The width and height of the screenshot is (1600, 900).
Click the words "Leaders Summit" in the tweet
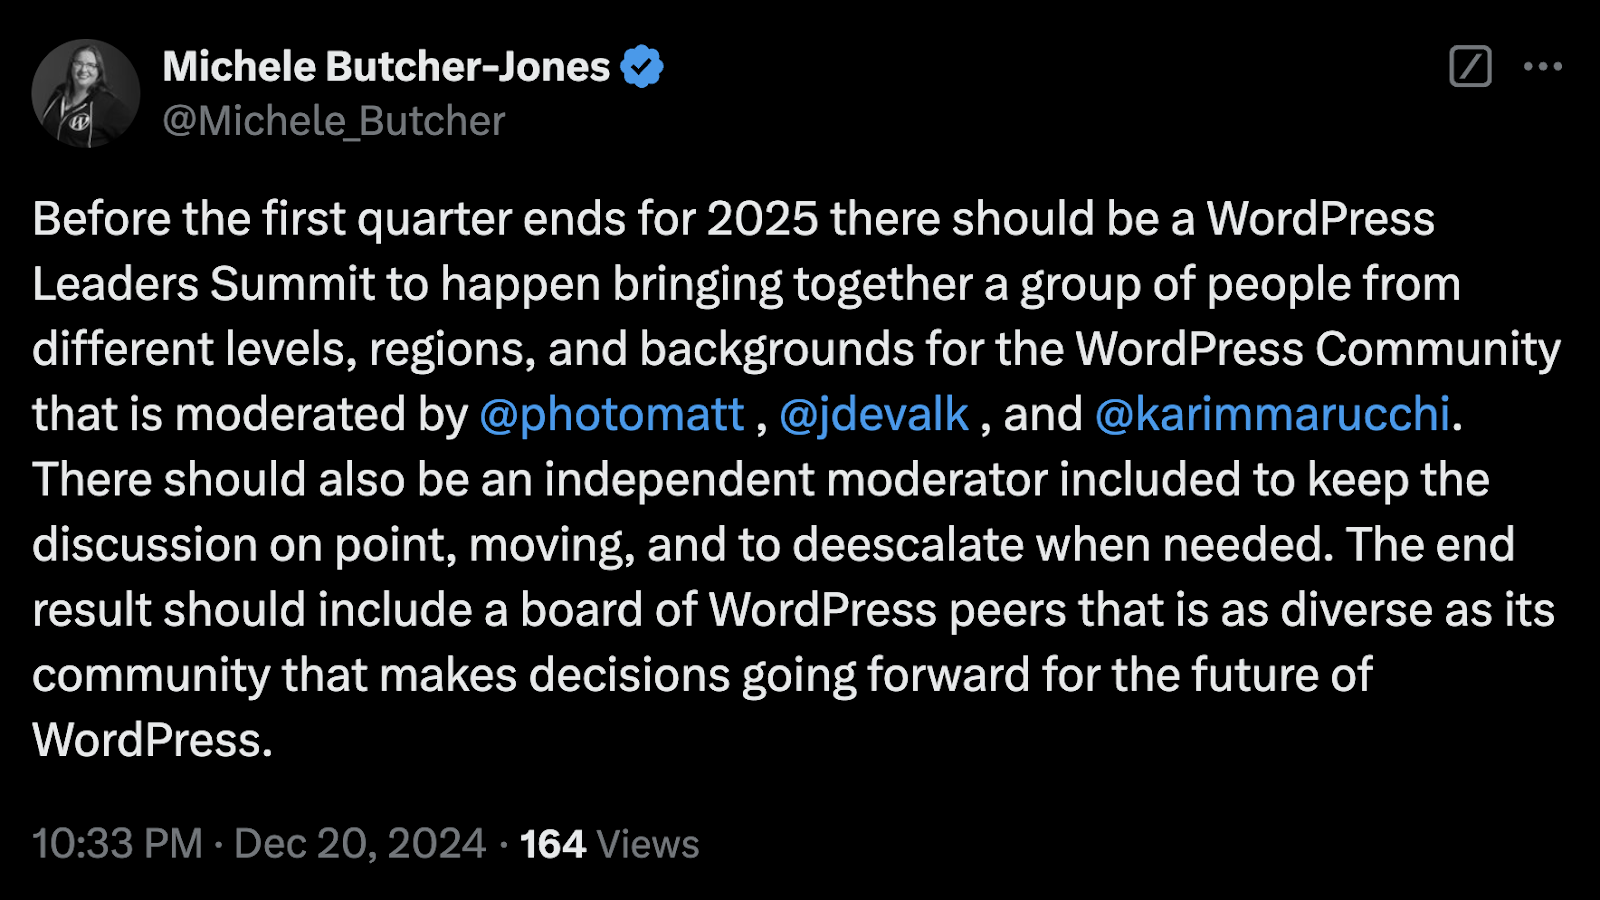coord(204,284)
